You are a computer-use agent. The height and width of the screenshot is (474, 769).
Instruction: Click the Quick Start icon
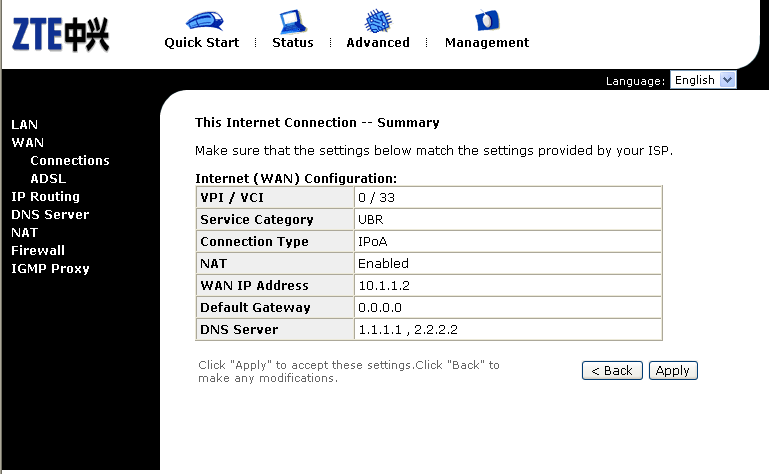(205, 21)
